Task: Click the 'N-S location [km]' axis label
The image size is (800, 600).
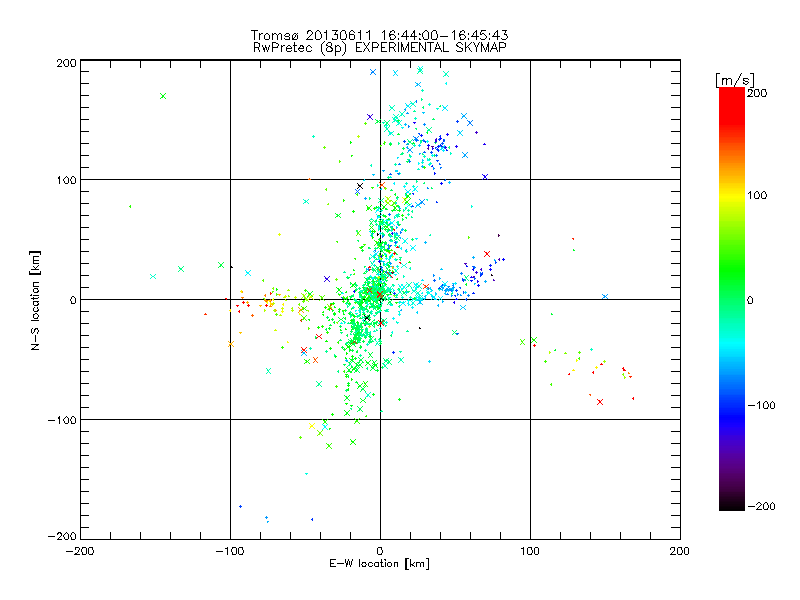Action: pos(35,300)
